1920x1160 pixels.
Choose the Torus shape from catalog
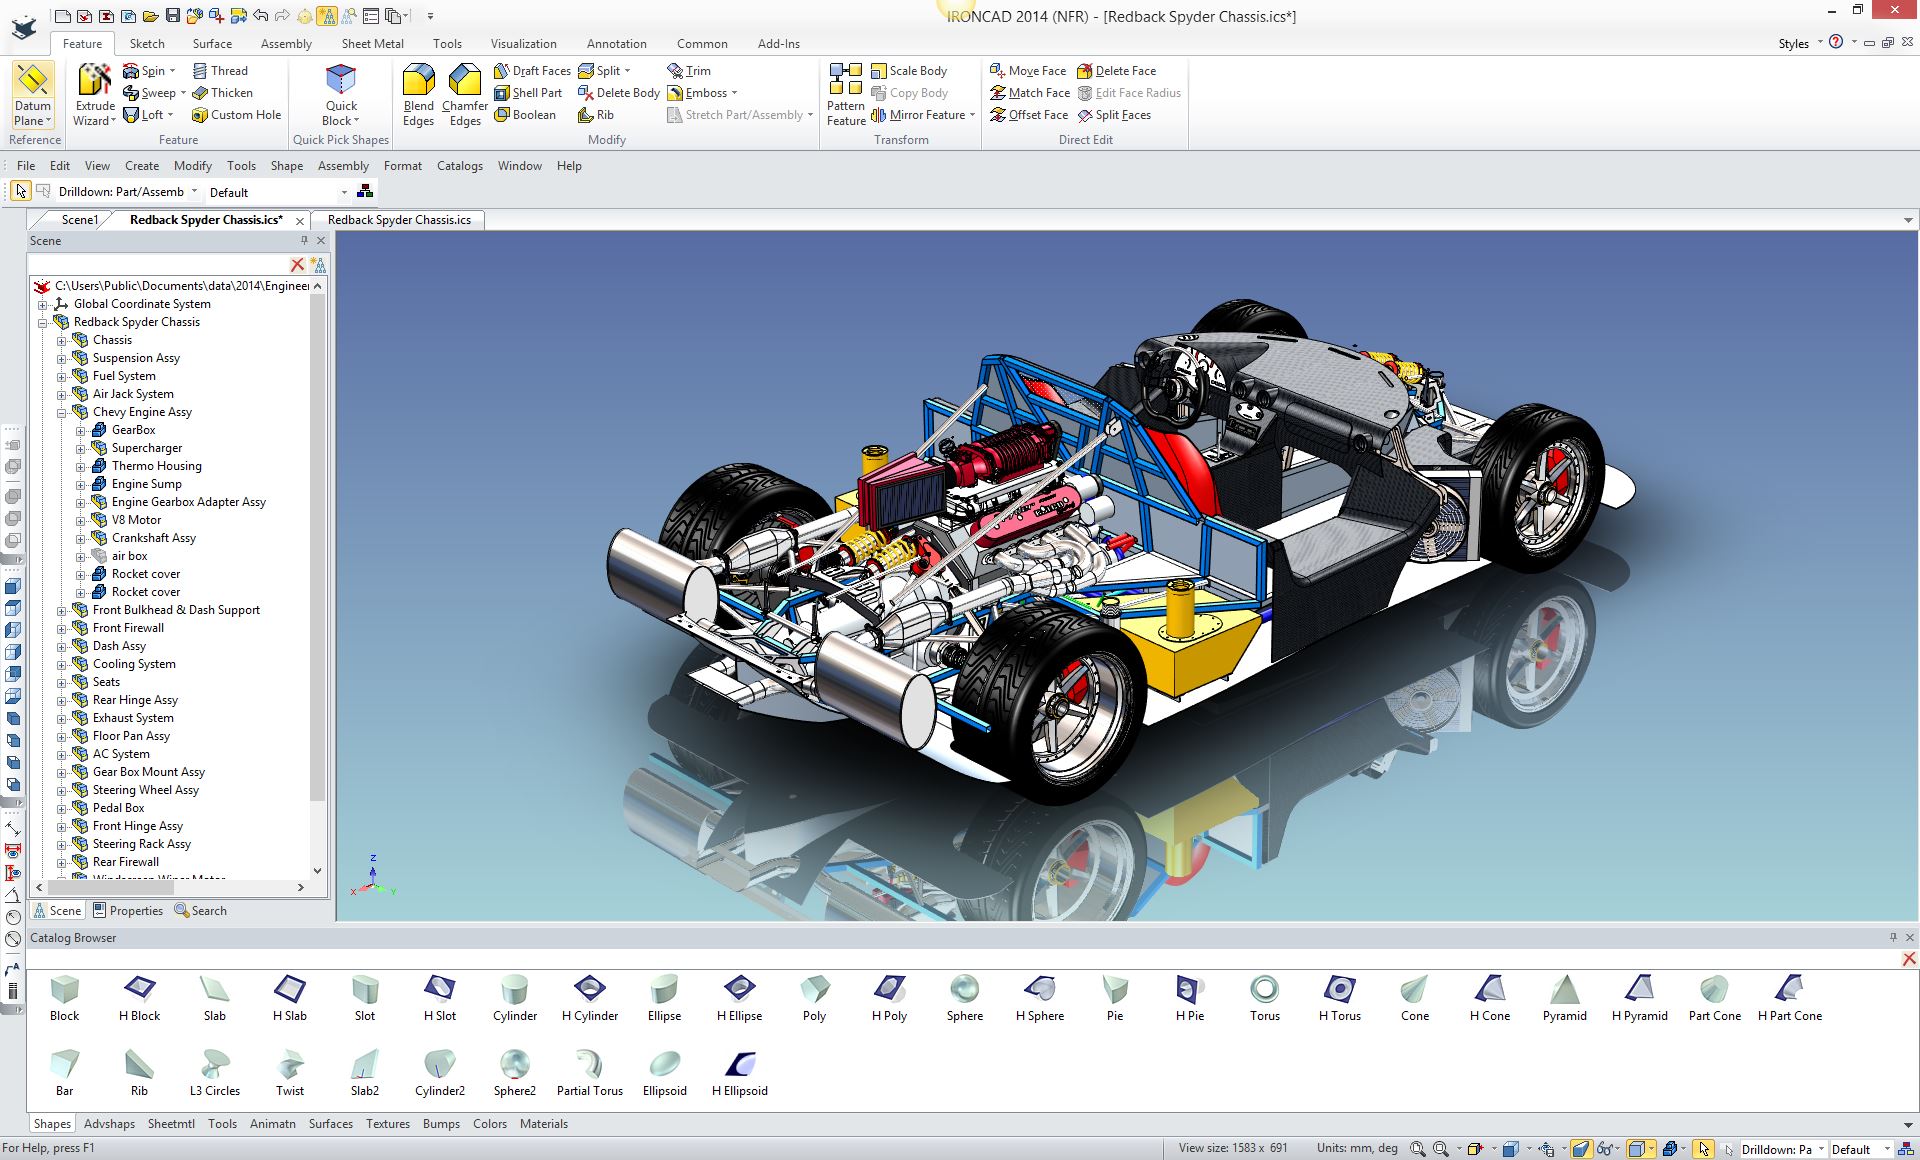click(x=1264, y=990)
